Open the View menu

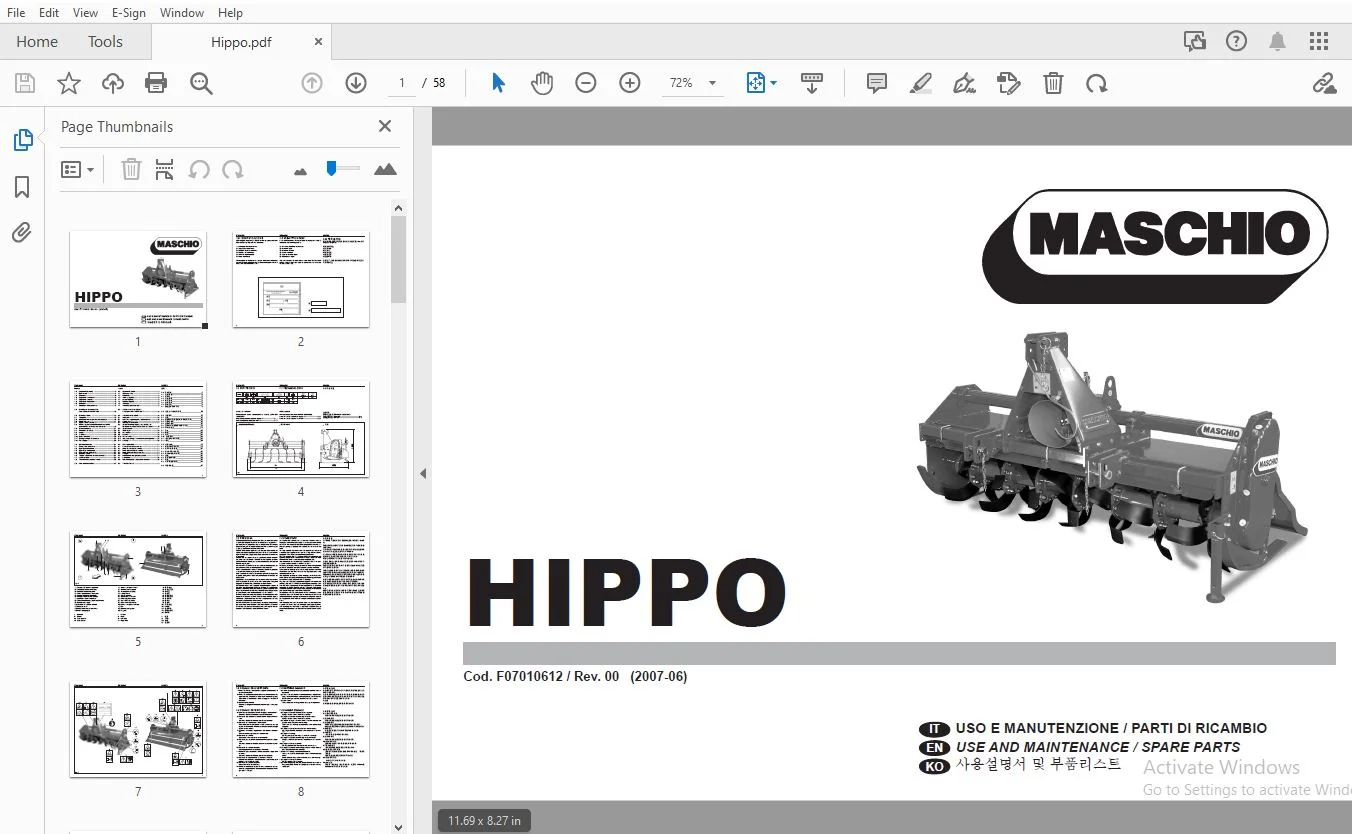pyautogui.click(x=85, y=13)
